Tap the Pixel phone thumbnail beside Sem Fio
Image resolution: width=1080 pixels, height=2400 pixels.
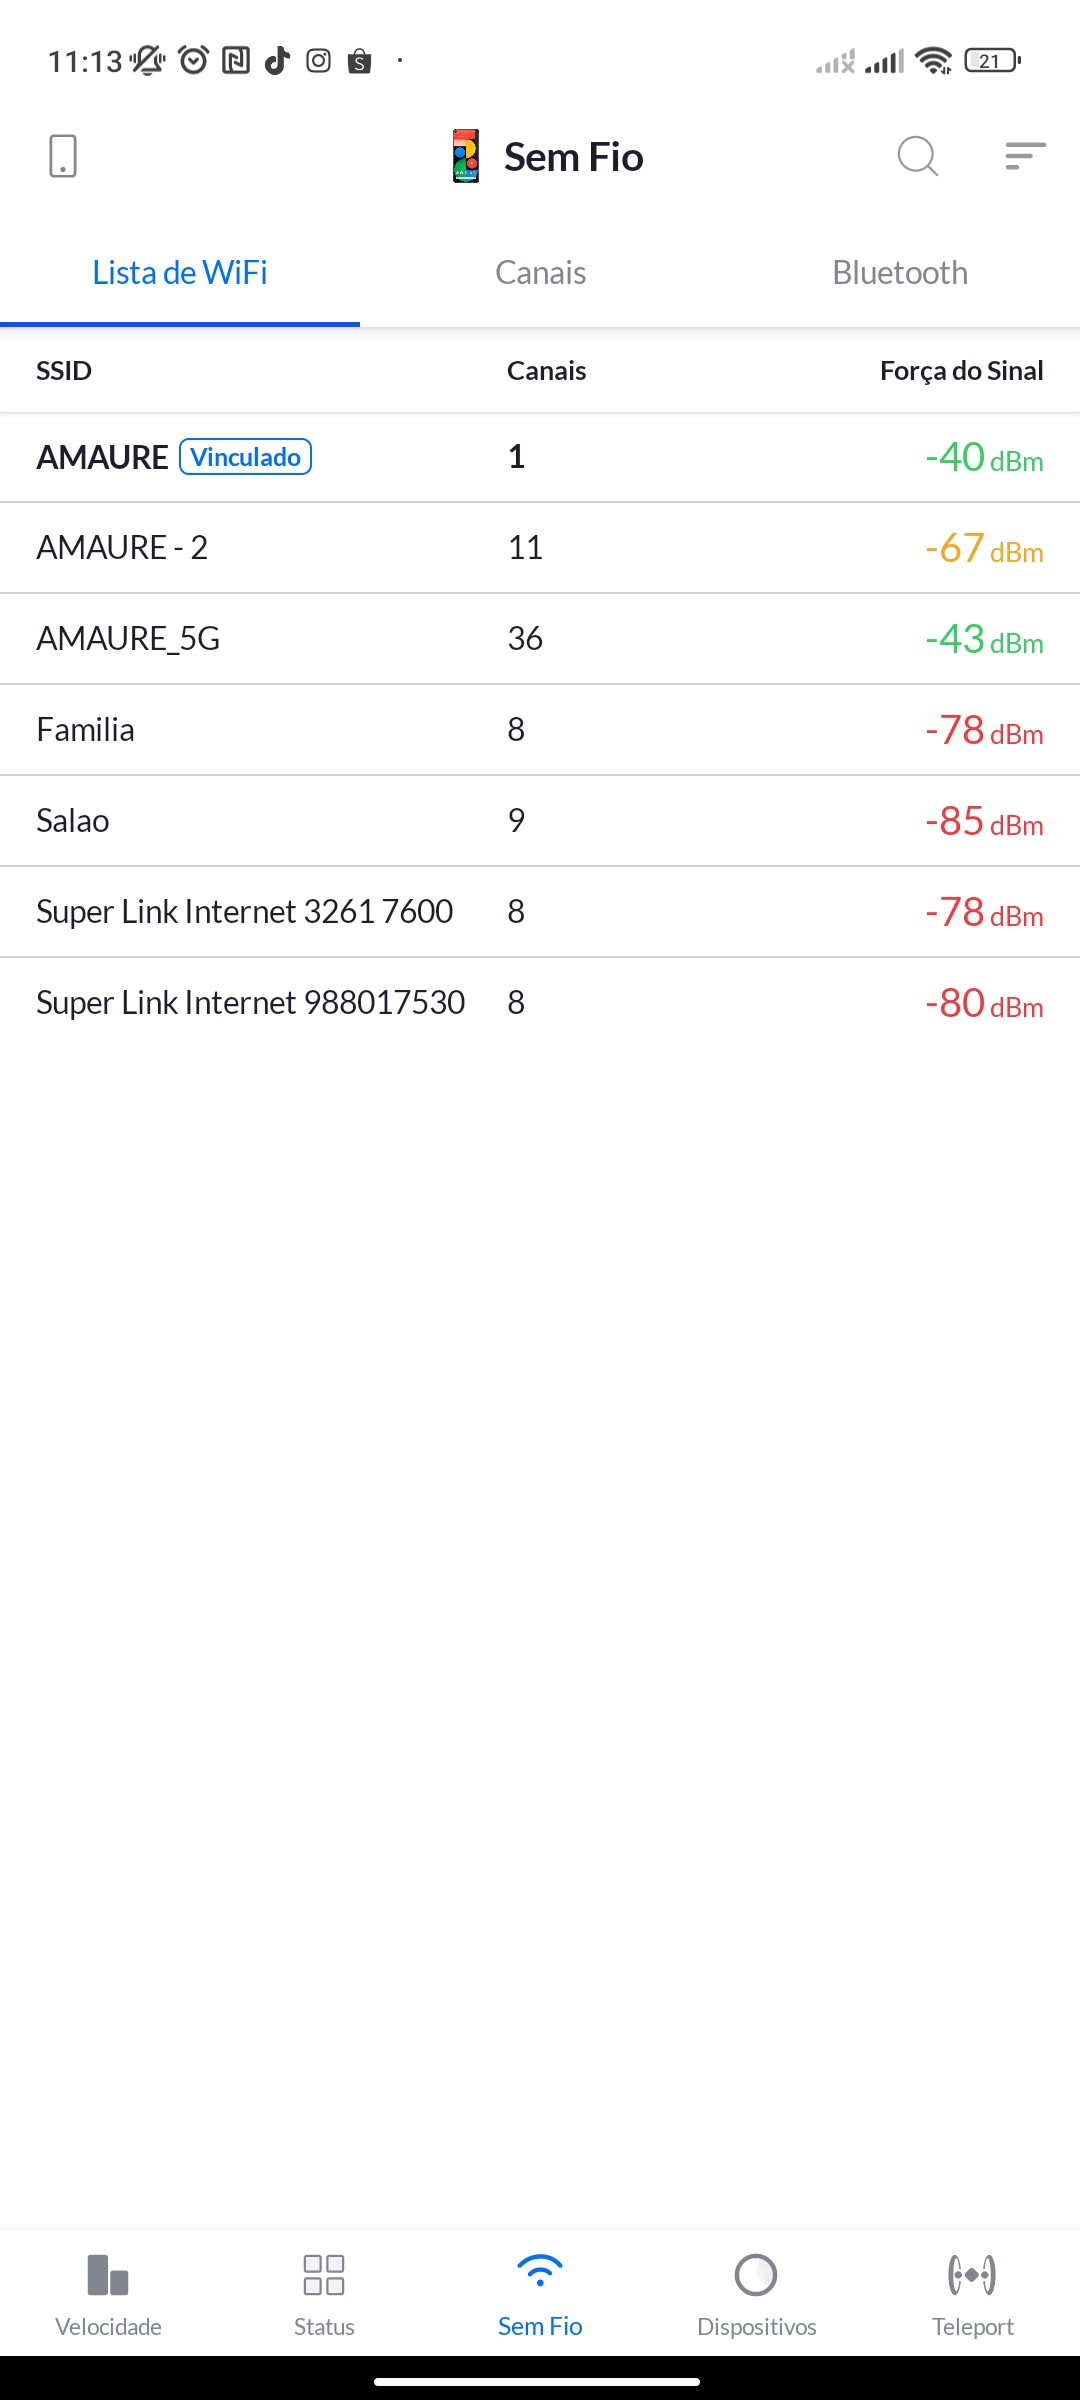coord(466,156)
